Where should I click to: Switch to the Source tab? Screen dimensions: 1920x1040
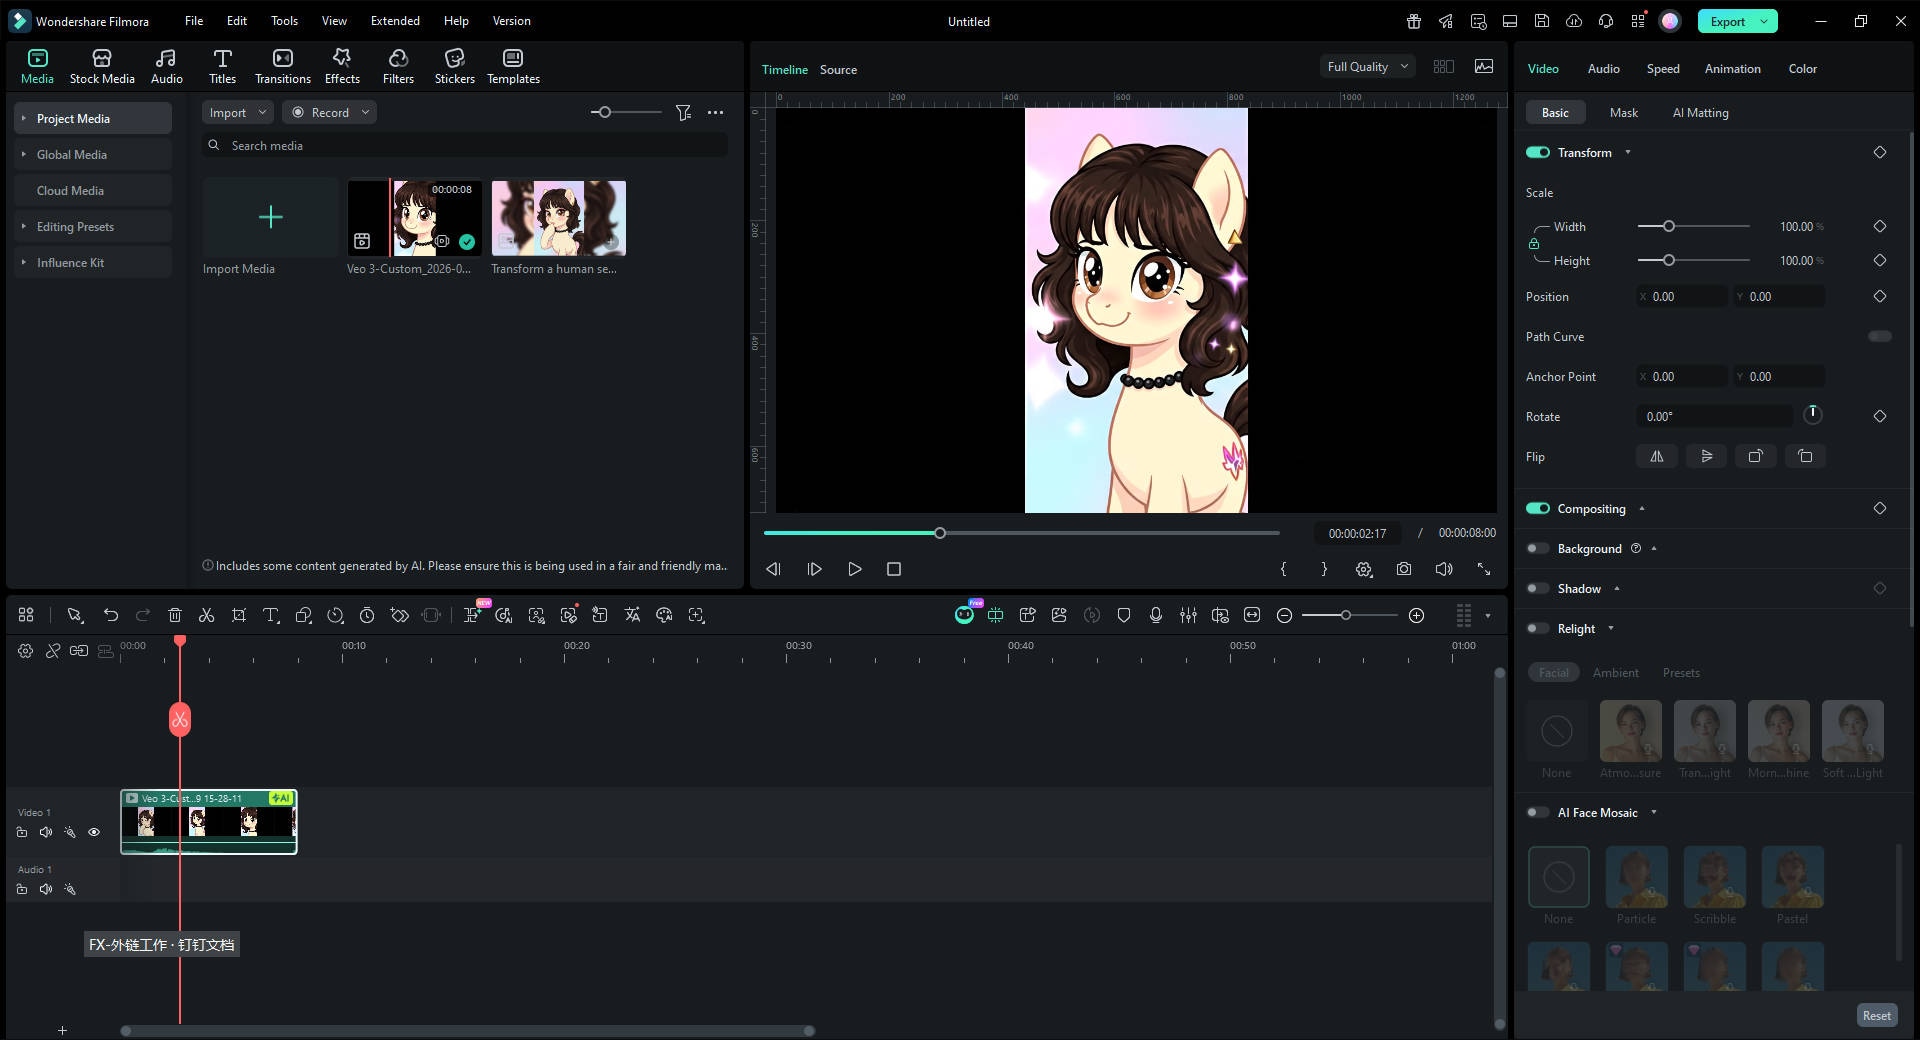click(838, 70)
